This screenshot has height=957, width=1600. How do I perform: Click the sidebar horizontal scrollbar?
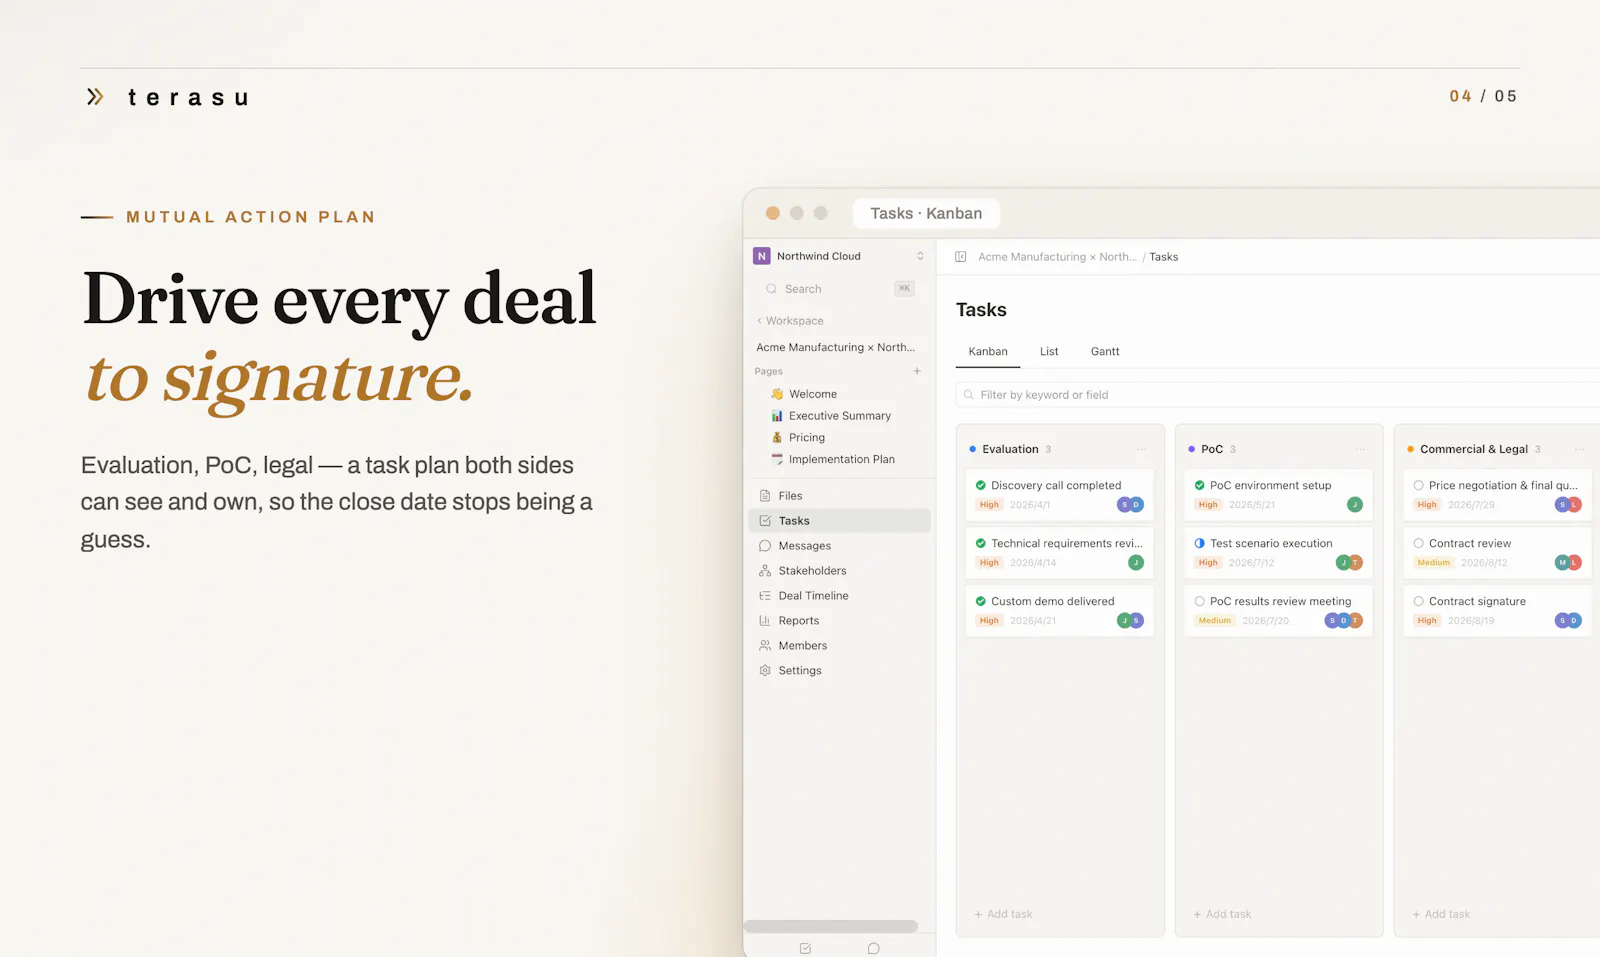coord(831,926)
